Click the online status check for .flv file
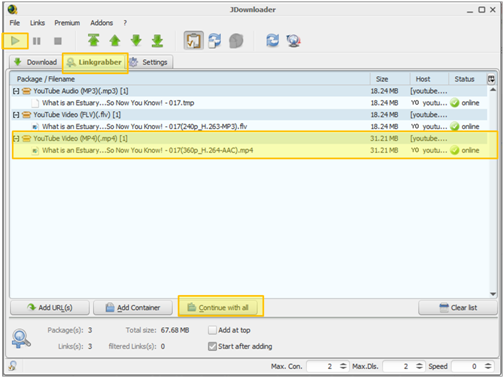 454,127
